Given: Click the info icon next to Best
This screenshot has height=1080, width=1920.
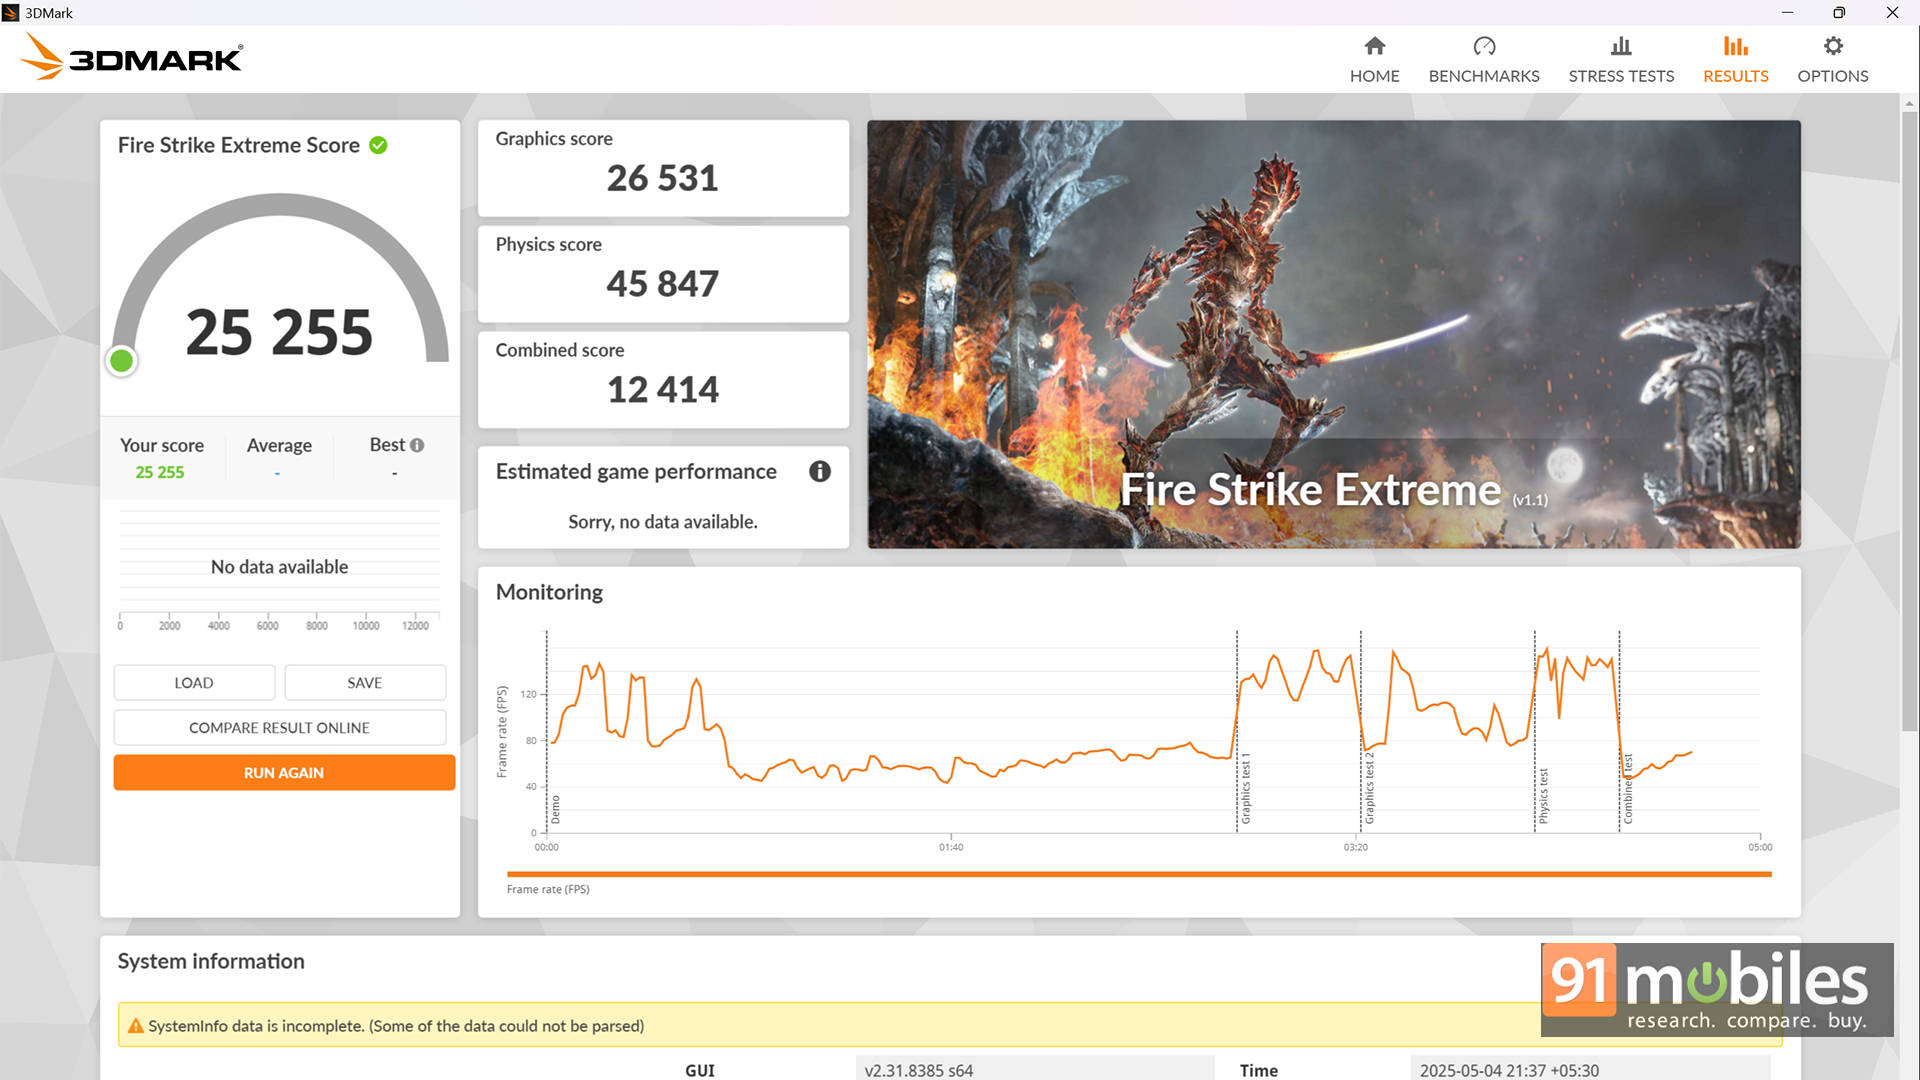Looking at the screenshot, I should [x=417, y=445].
